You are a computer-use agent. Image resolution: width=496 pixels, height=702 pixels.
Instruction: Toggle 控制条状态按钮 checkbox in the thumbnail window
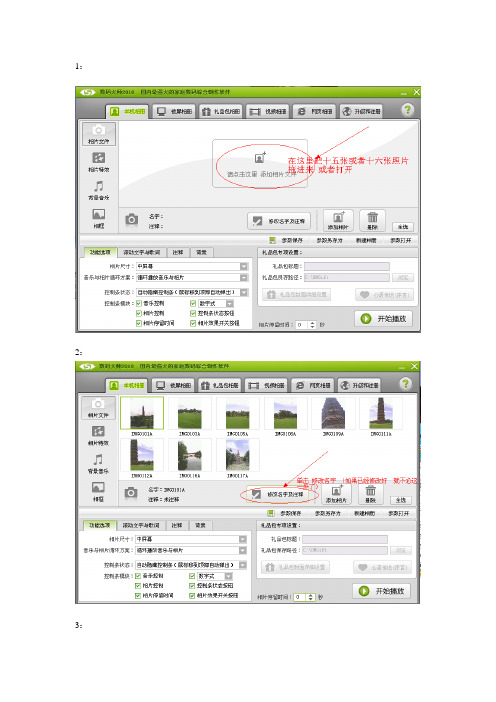click(x=192, y=586)
